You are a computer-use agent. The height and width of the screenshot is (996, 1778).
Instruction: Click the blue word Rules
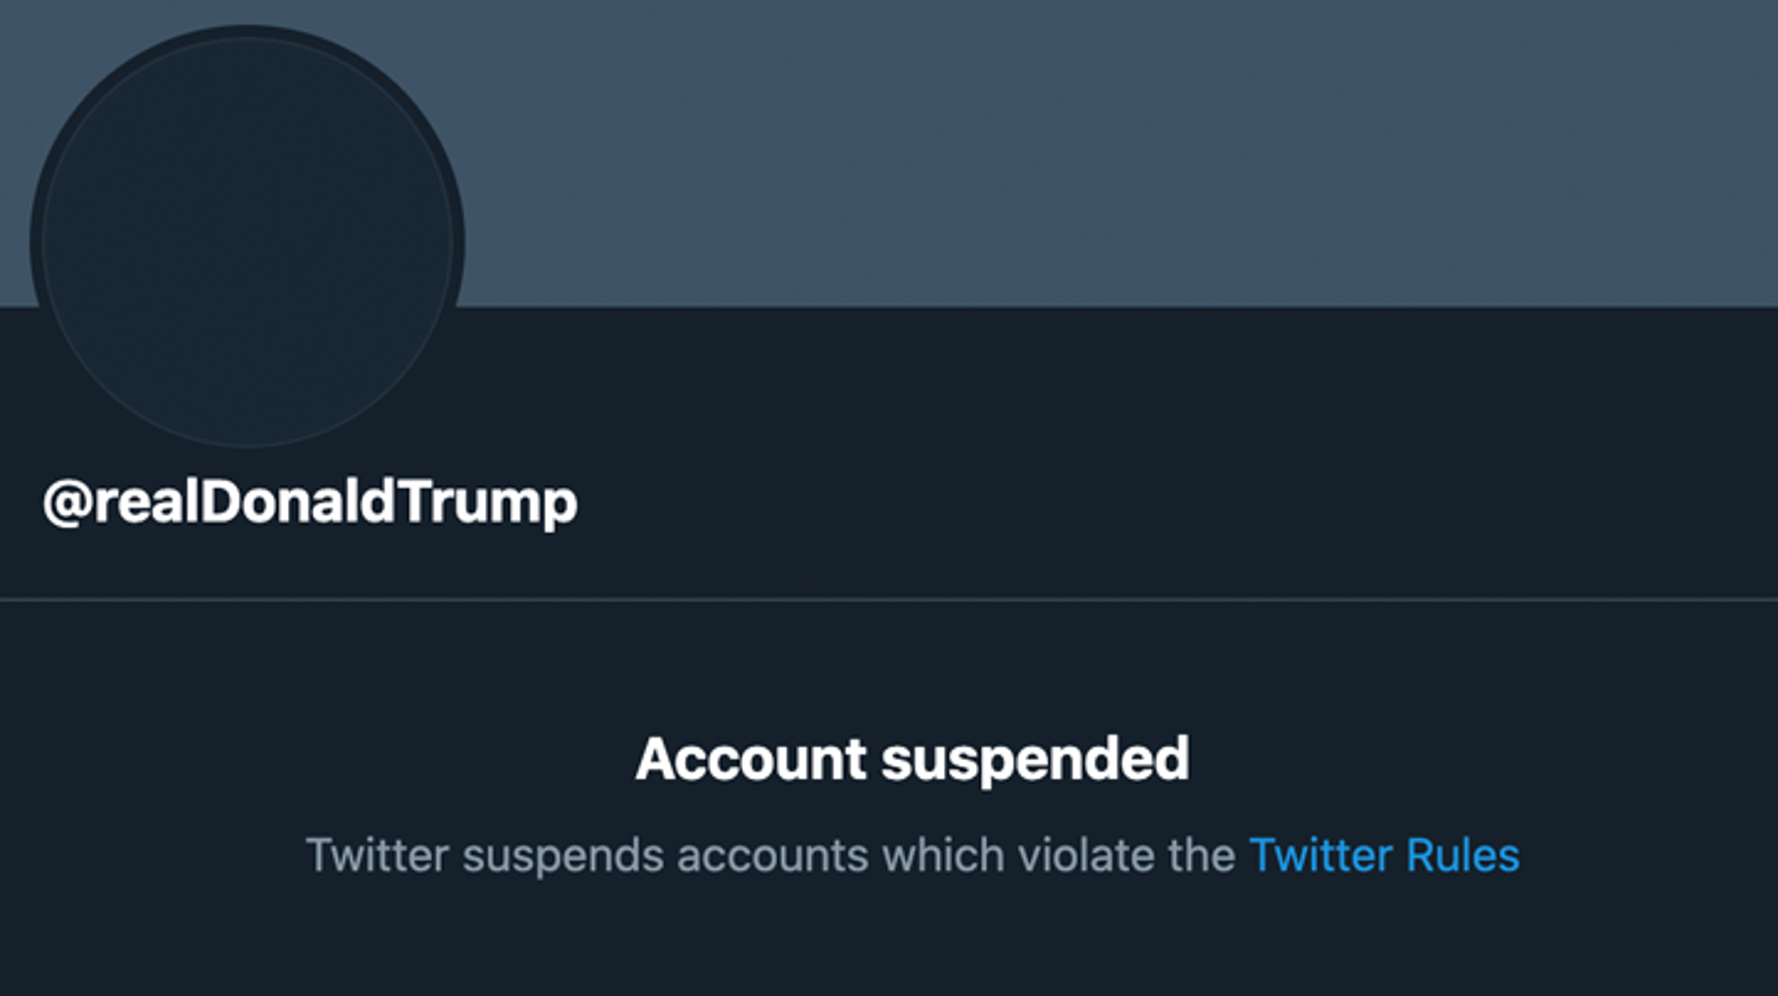(1463, 855)
